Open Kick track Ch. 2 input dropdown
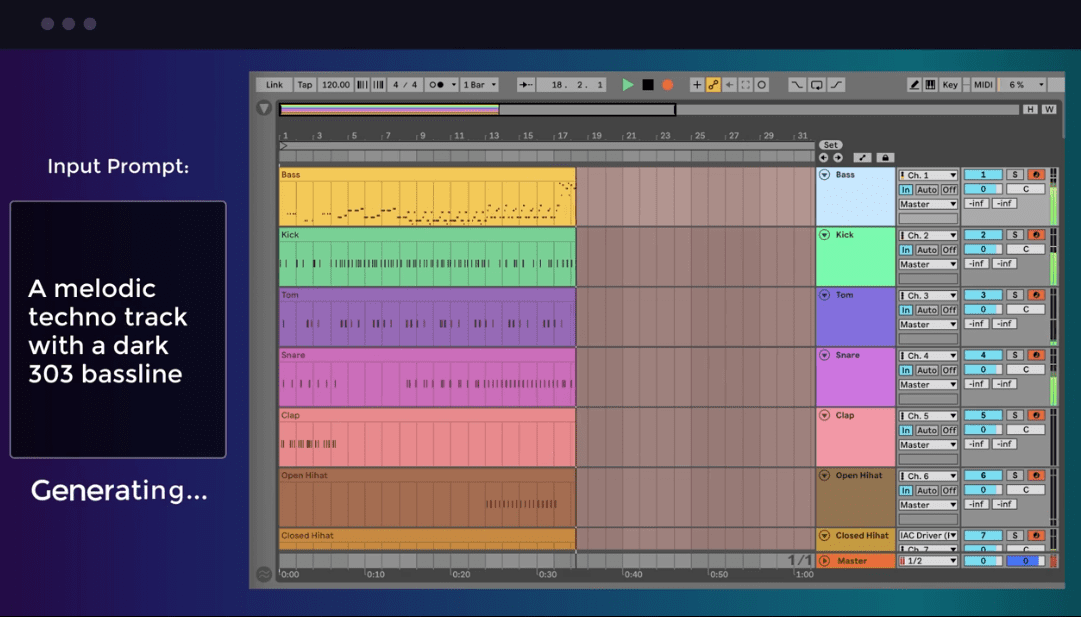 (928, 235)
